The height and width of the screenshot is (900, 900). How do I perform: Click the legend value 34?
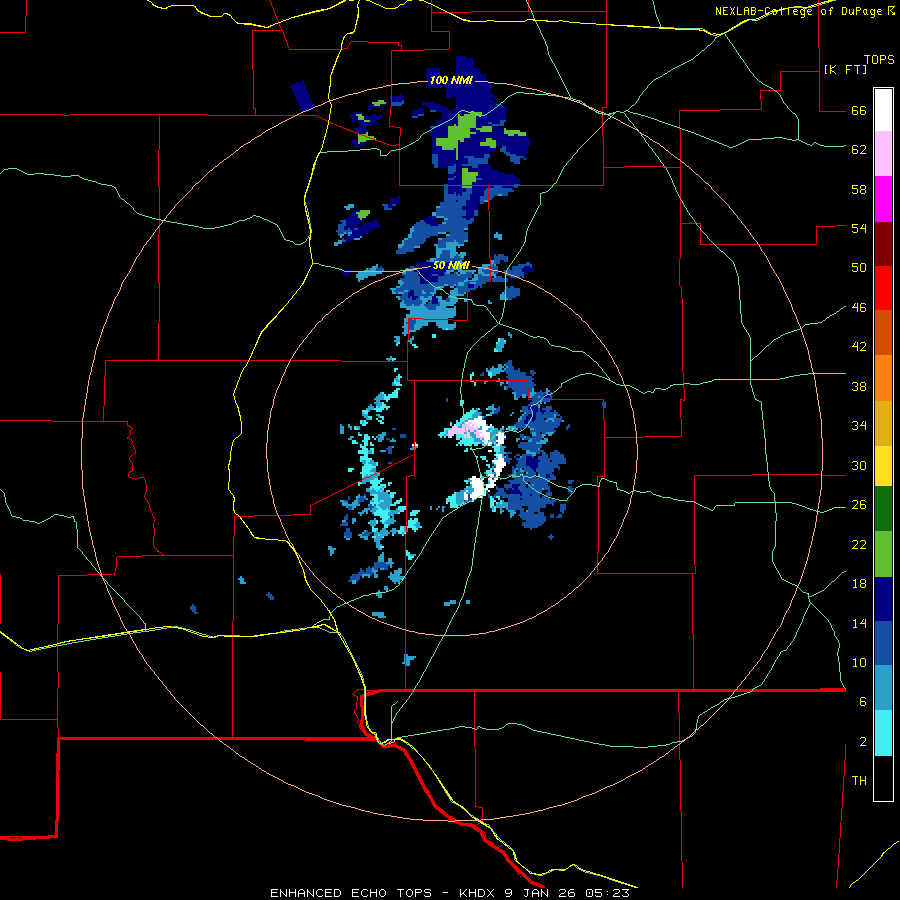[859, 425]
